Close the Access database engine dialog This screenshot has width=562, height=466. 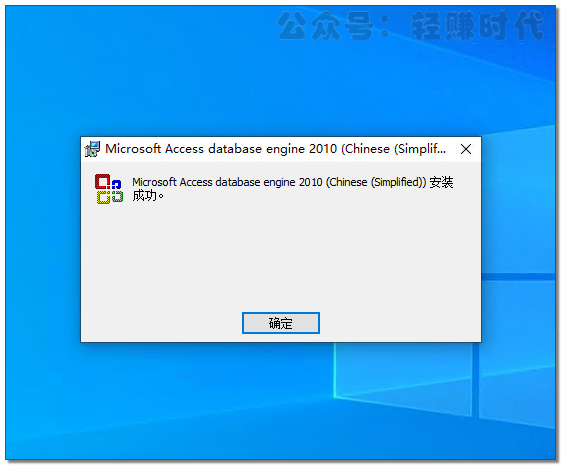tap(466, 149)
